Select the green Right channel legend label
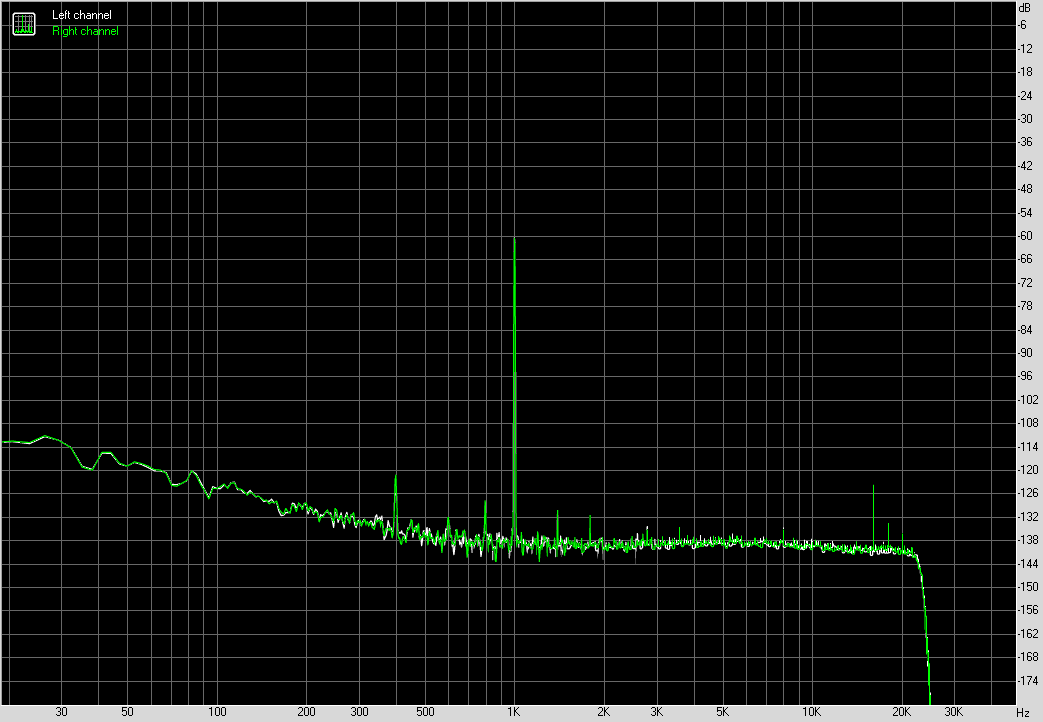 coord(85,31)
